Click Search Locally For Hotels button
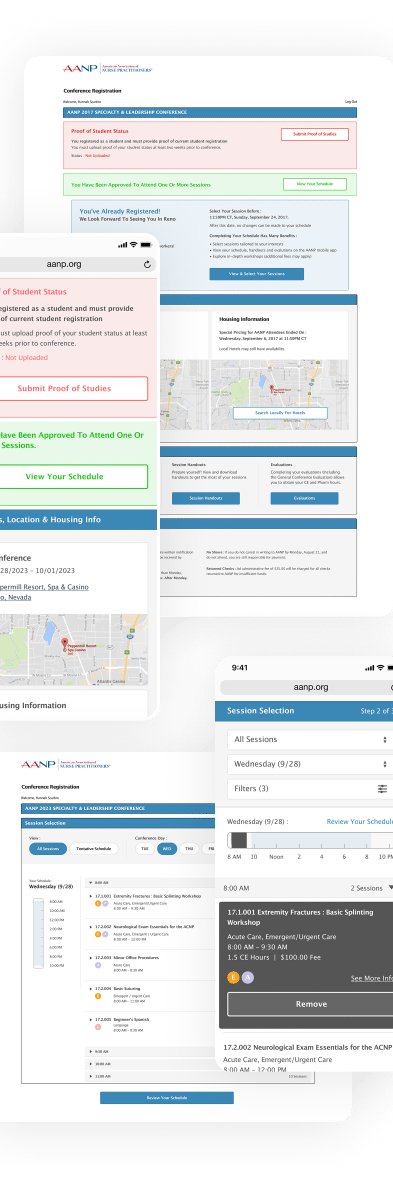 pos(280,413)
